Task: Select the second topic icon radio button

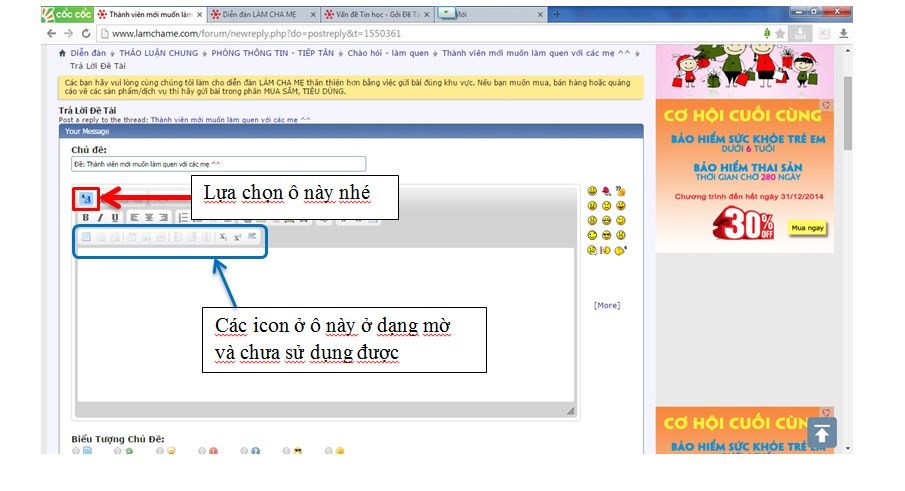Action: [x=117, y=451]
